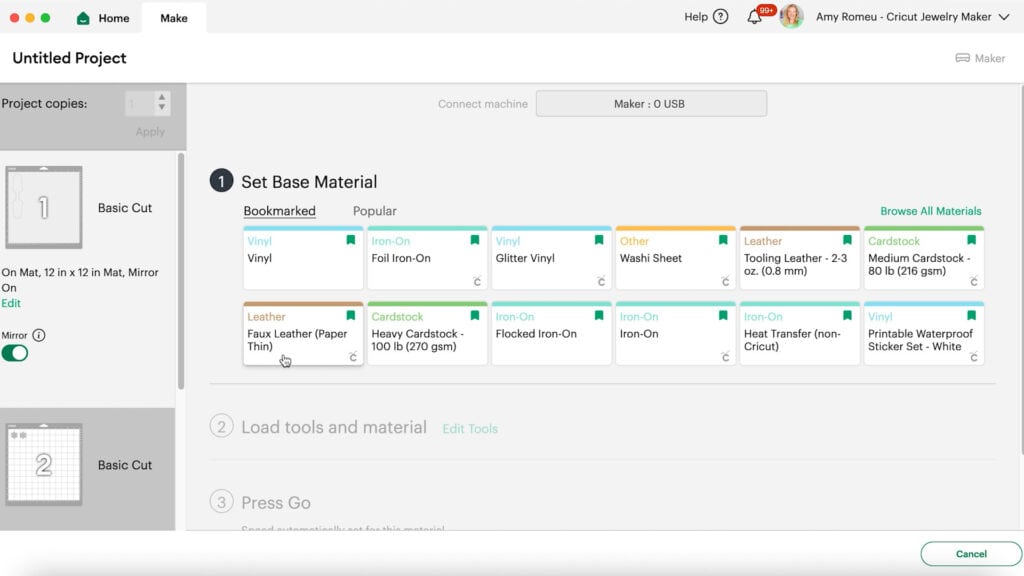This screenshot has height=576, width=1024.
Task: Open the Maker : 0 USB machine dropdown
Action: tap(651, 104)
